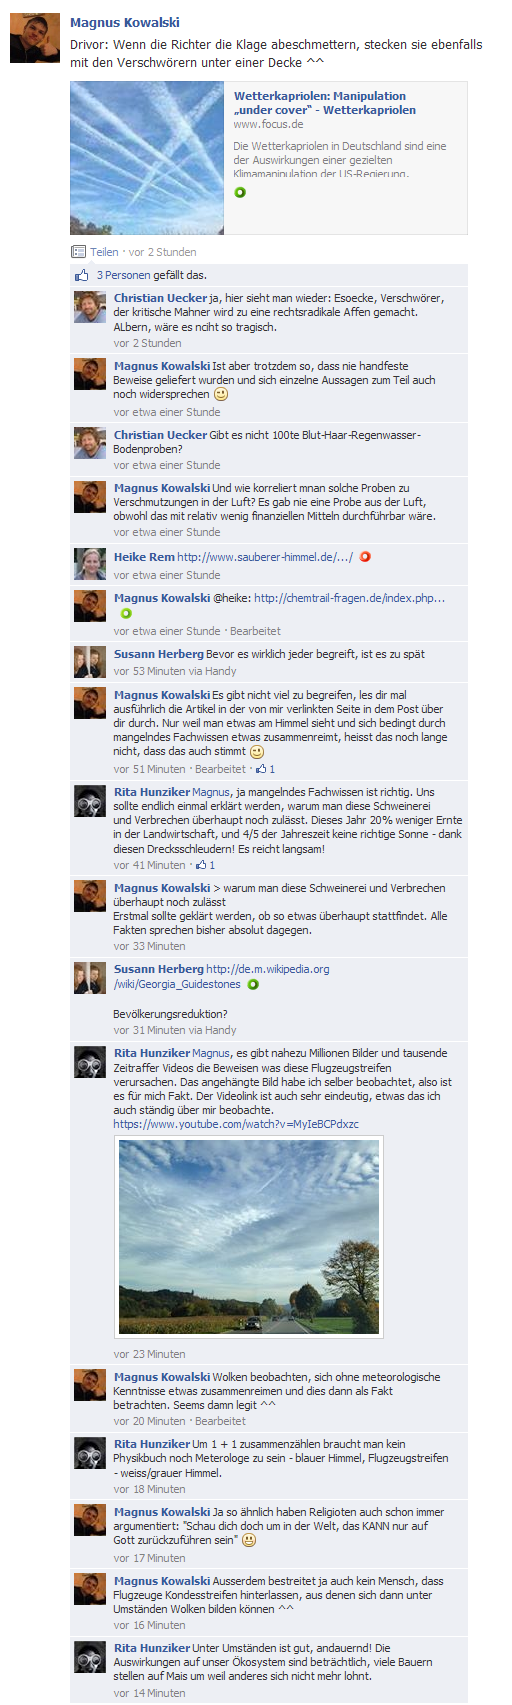
Task: Click the Teilen share link
Action: pyautogui.click(x=104, y=252)
